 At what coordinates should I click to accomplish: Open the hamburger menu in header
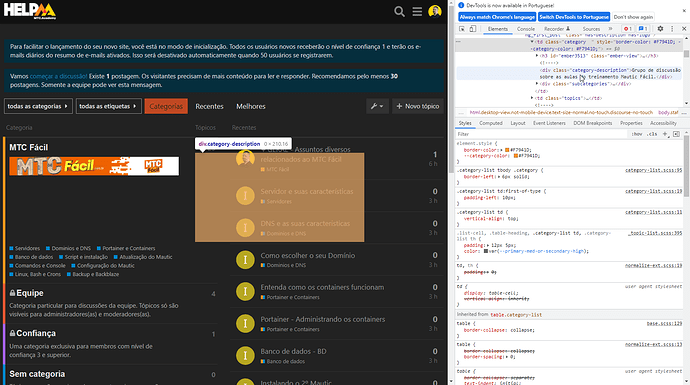click(417, 11)
